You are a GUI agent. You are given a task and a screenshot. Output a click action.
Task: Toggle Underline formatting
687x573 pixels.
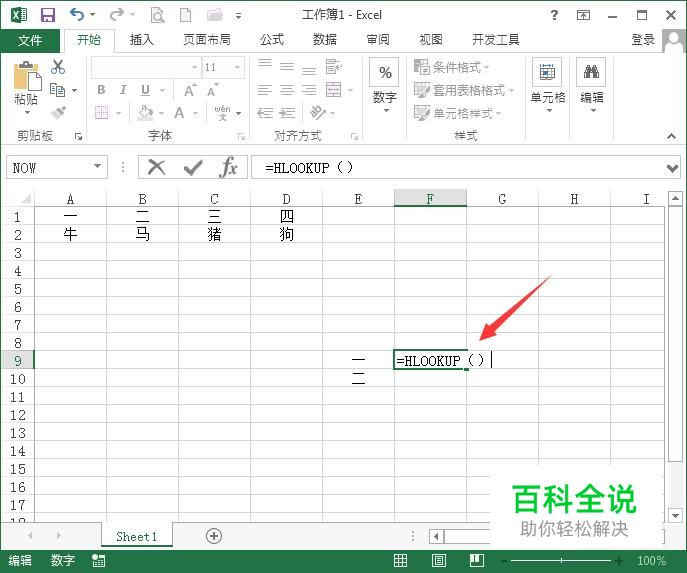(x=145, y=90)
